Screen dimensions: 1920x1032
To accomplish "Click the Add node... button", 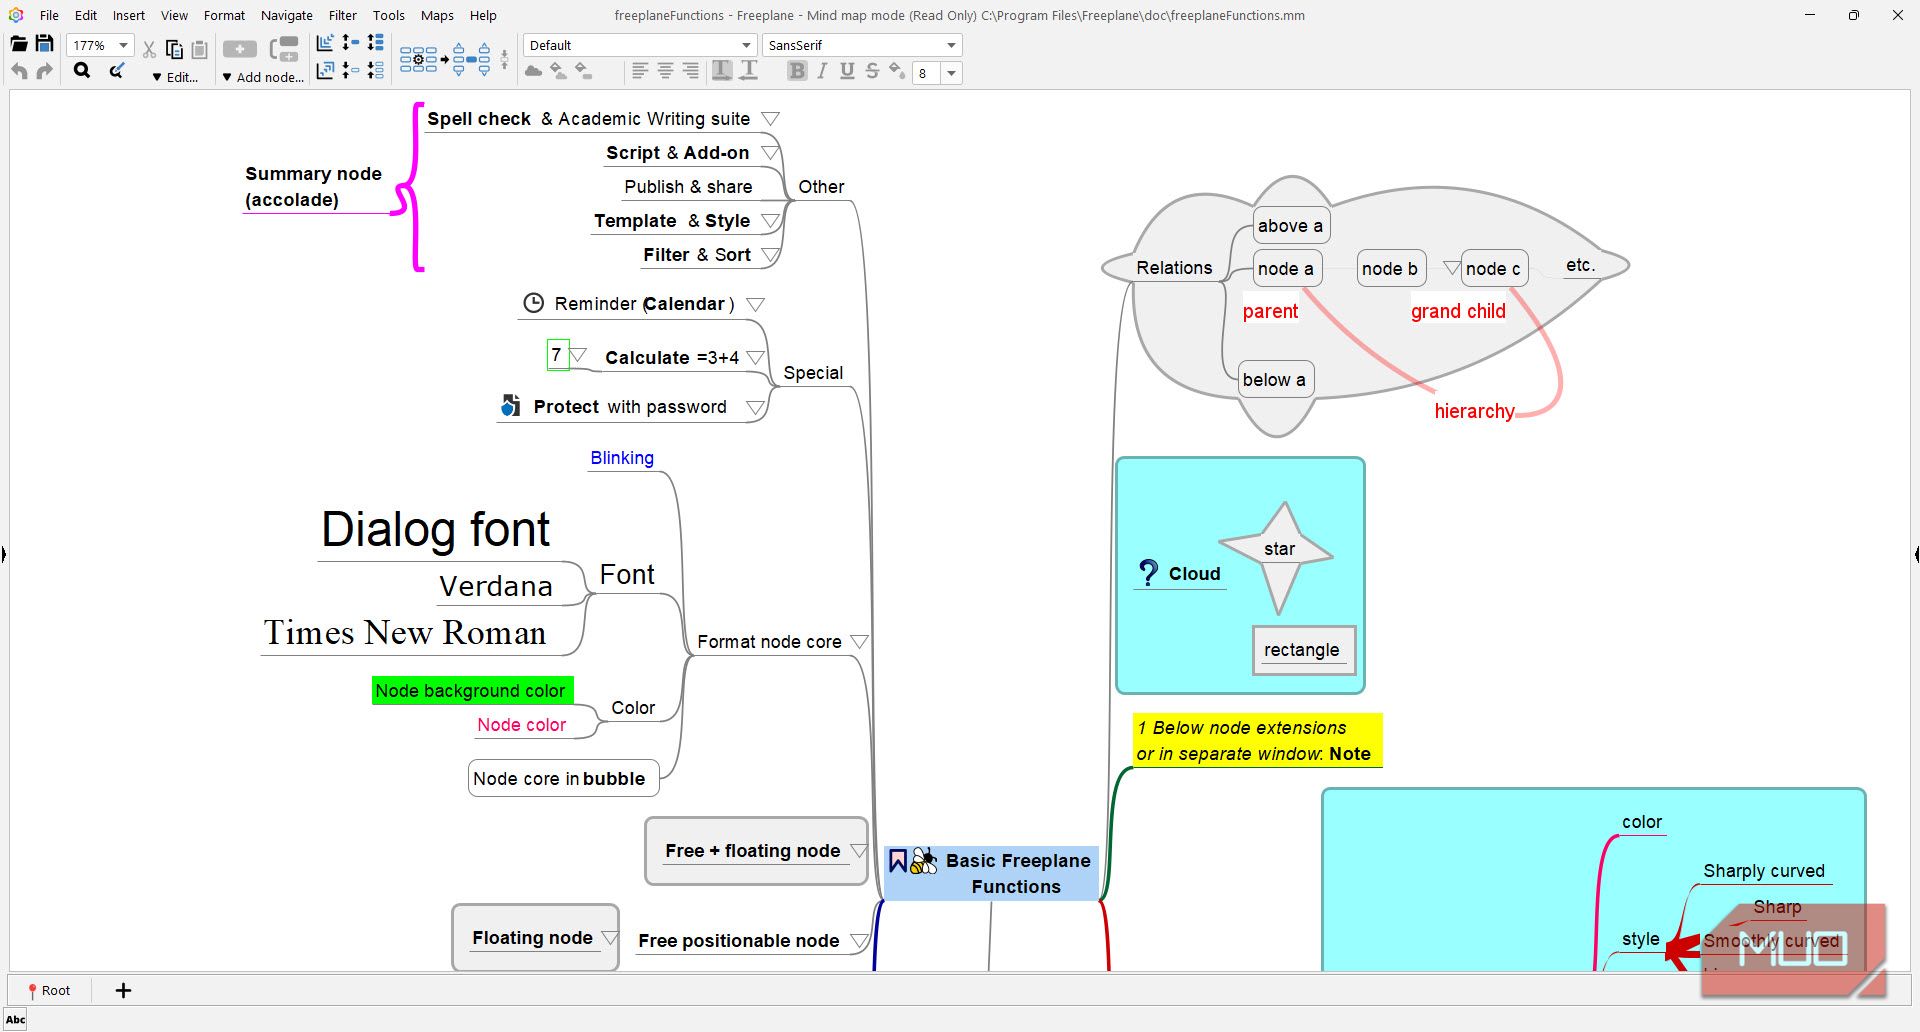I will pyautogui.click(x=263, y=77).
